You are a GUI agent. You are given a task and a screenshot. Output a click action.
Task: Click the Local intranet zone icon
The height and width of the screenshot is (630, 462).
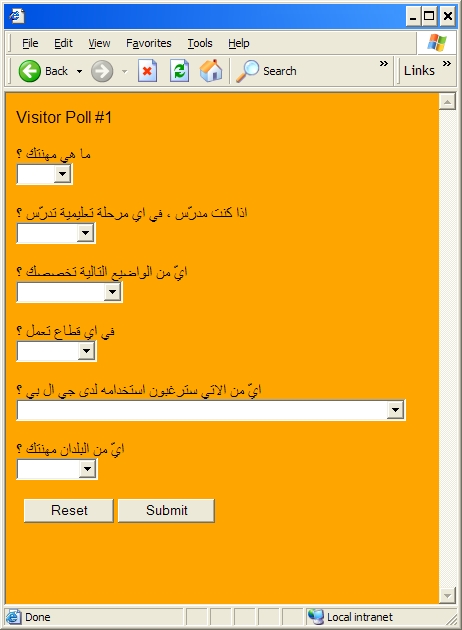click(316, 617)
